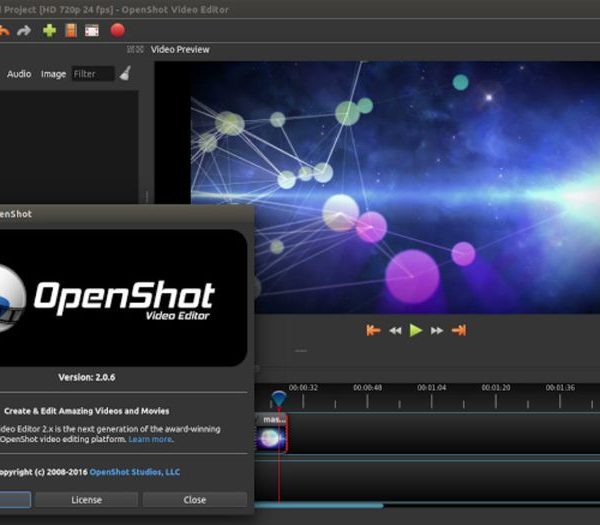The image size is (600, 525).
Task: Jump to start of preview
Action: click(x=373, y=330)
